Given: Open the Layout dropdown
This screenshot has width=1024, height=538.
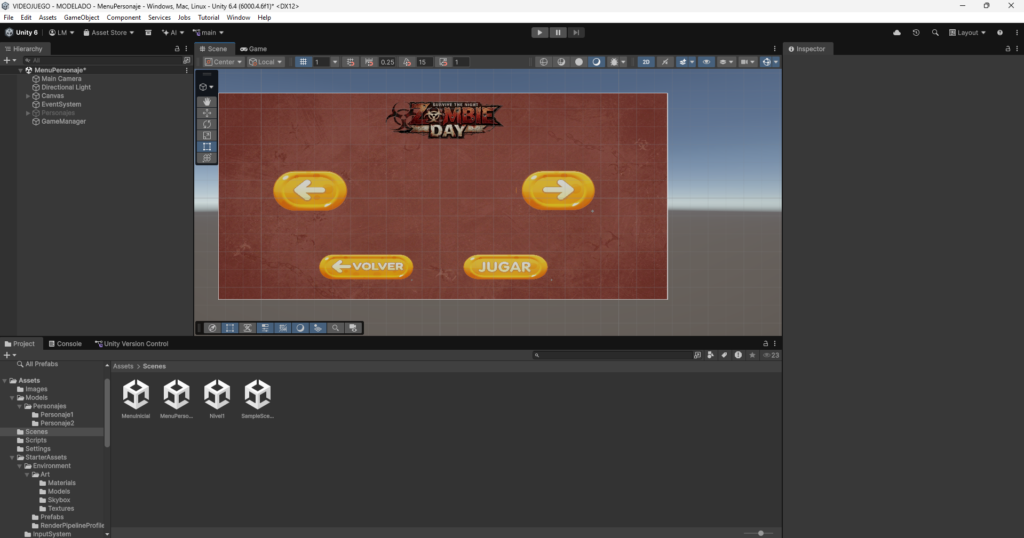Looking at the screenshot, I should click(967, 33).
